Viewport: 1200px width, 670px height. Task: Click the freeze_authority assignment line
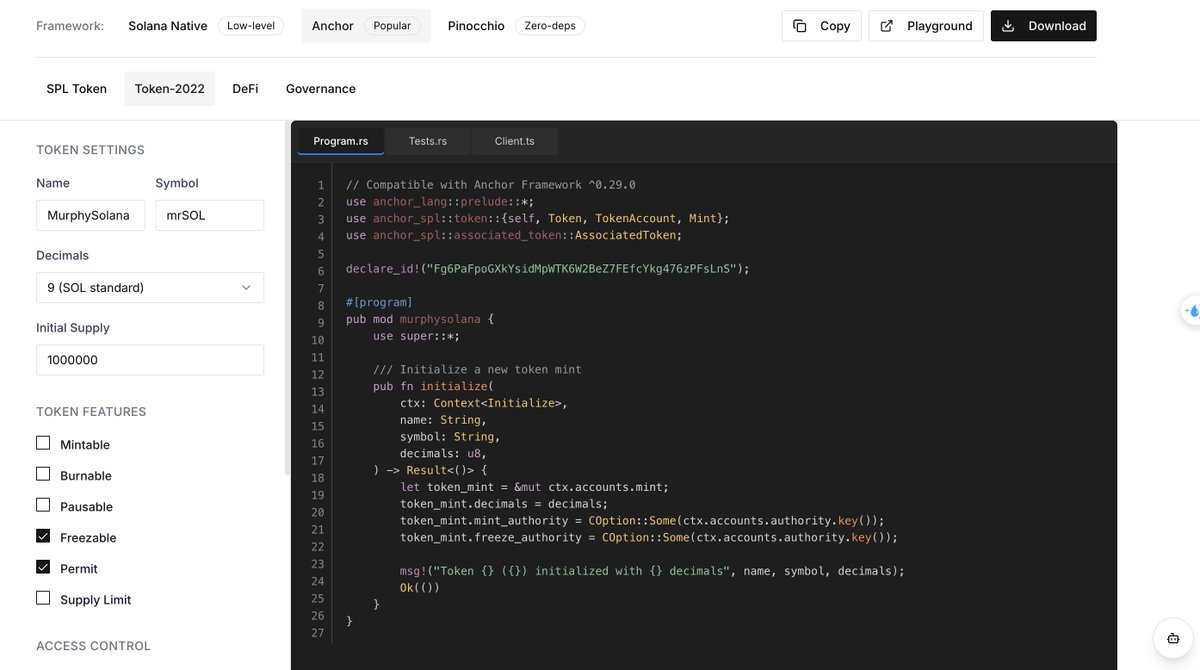[x=649, y=537]
